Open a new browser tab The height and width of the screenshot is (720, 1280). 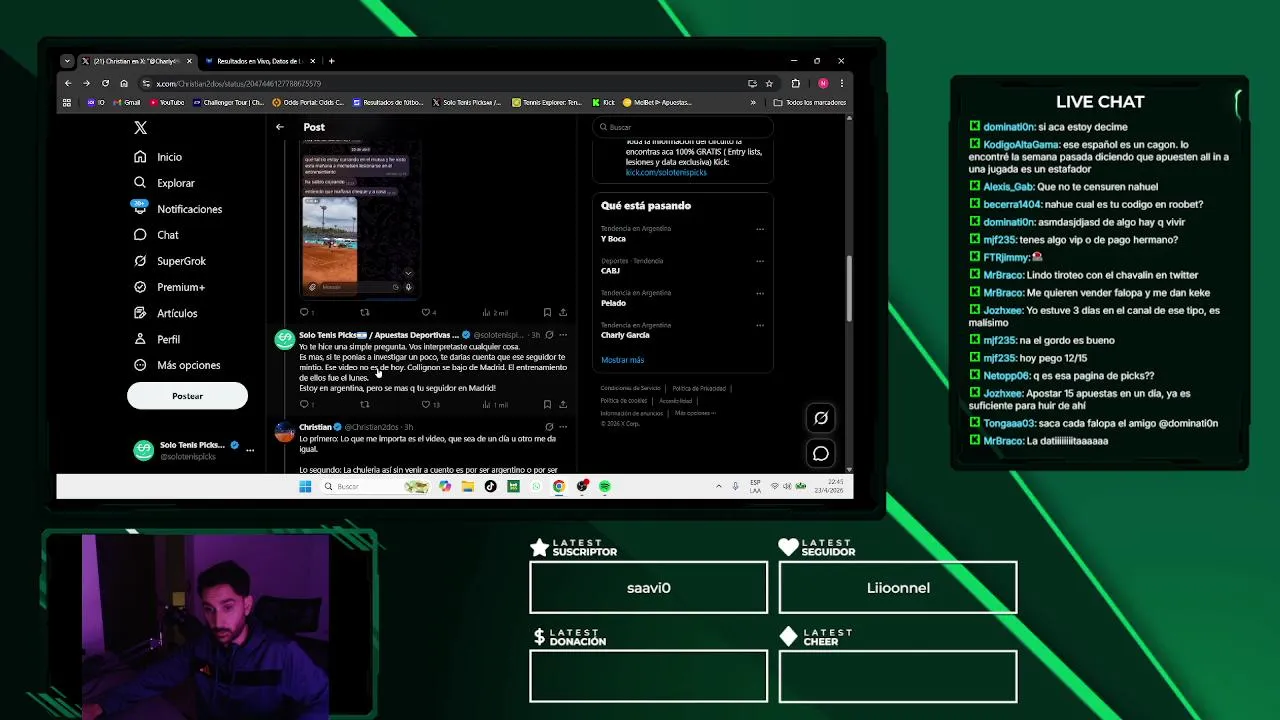[x=331, y=61]
